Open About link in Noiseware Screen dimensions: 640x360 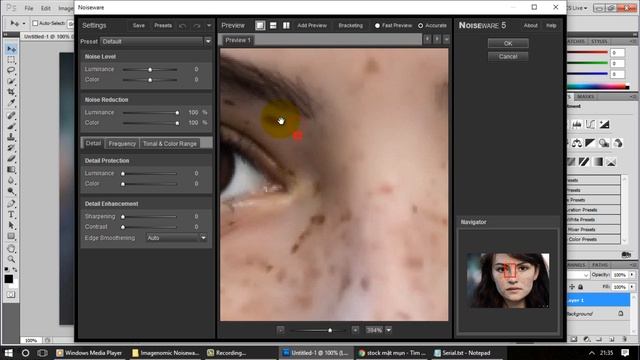click(531, 25)
